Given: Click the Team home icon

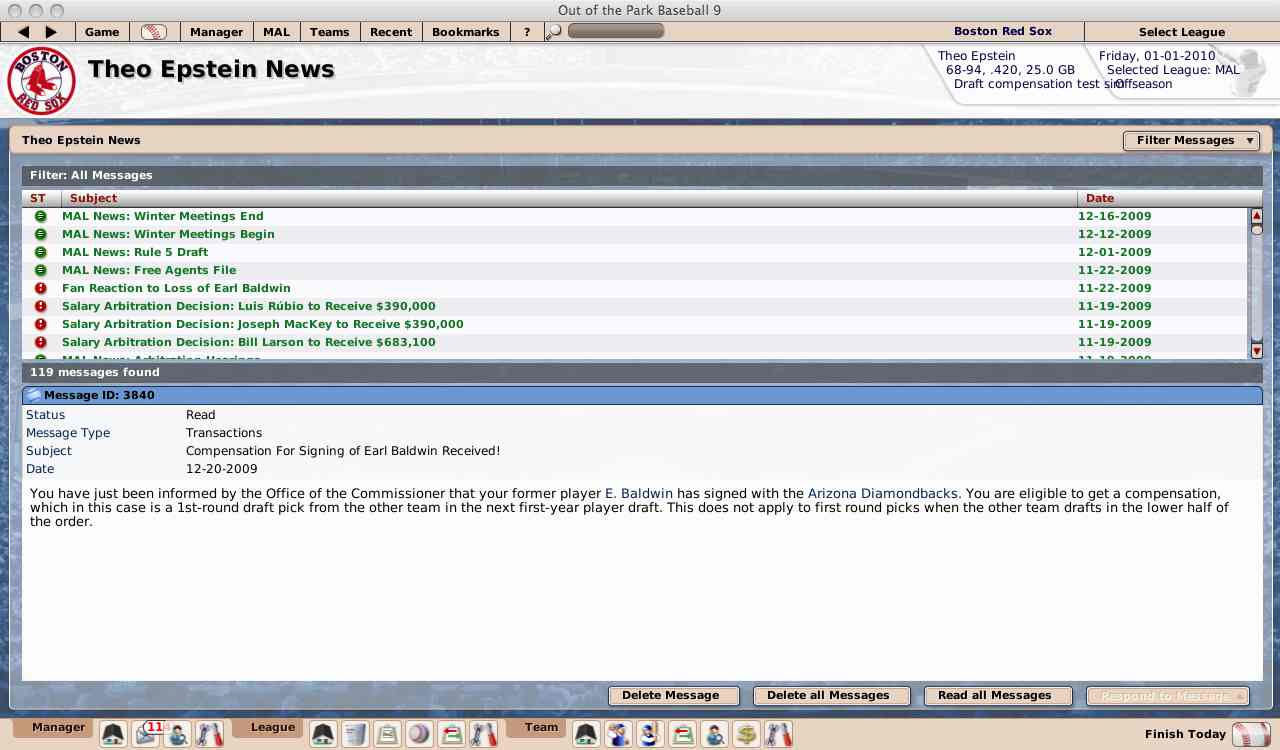Looking at the screenshot, I should click(x=586, y=735).
